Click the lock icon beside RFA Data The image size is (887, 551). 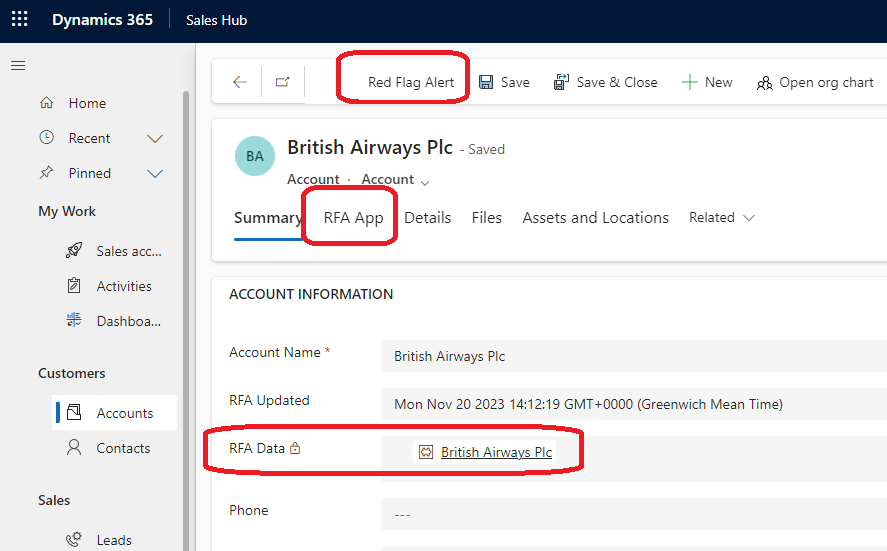coord(295,448)
